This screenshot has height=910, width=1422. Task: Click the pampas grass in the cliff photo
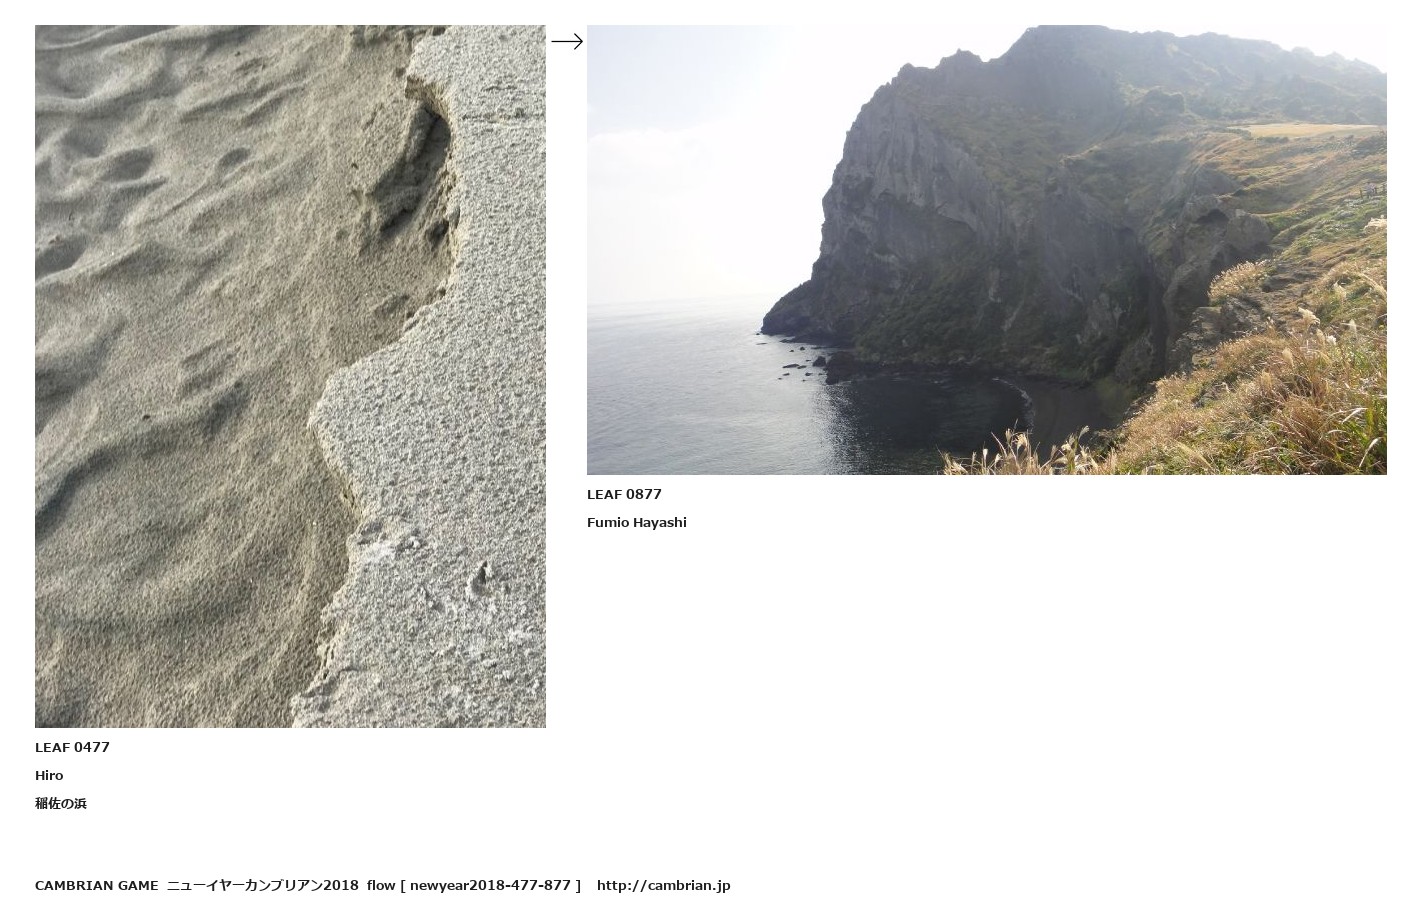pos(1290,400)
